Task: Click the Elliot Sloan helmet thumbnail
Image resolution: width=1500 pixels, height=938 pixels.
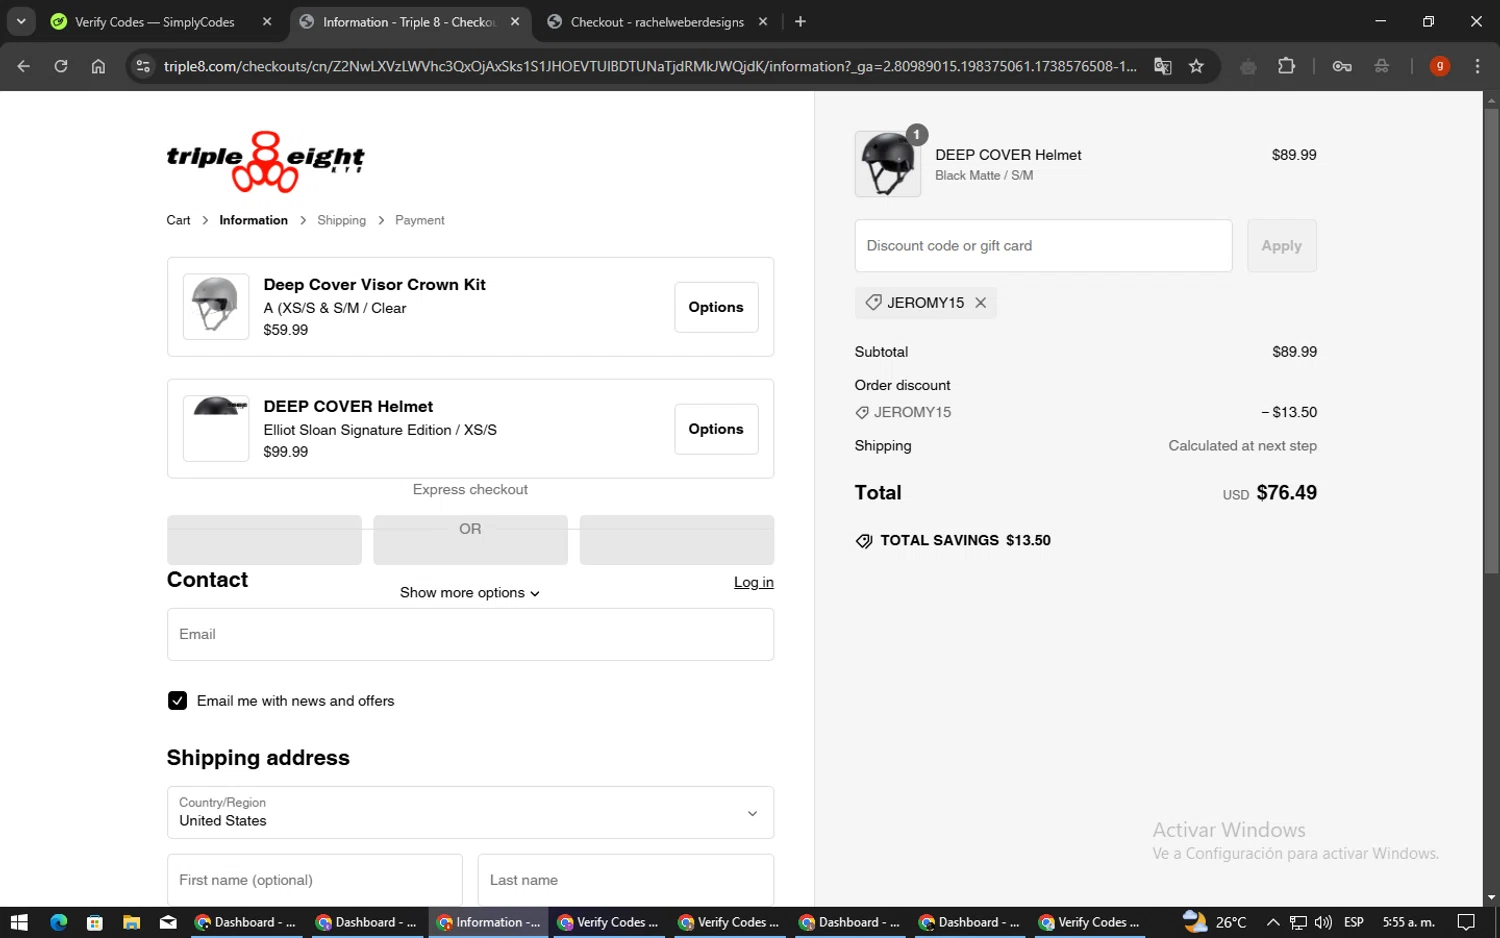Action: click(216, 429)
